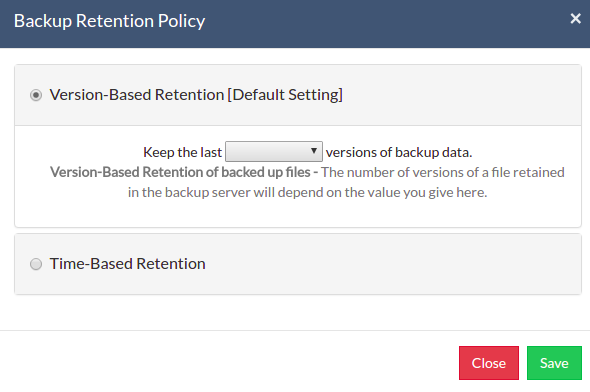
Task: Click the red Close button
Action: [x=489, y=363]
